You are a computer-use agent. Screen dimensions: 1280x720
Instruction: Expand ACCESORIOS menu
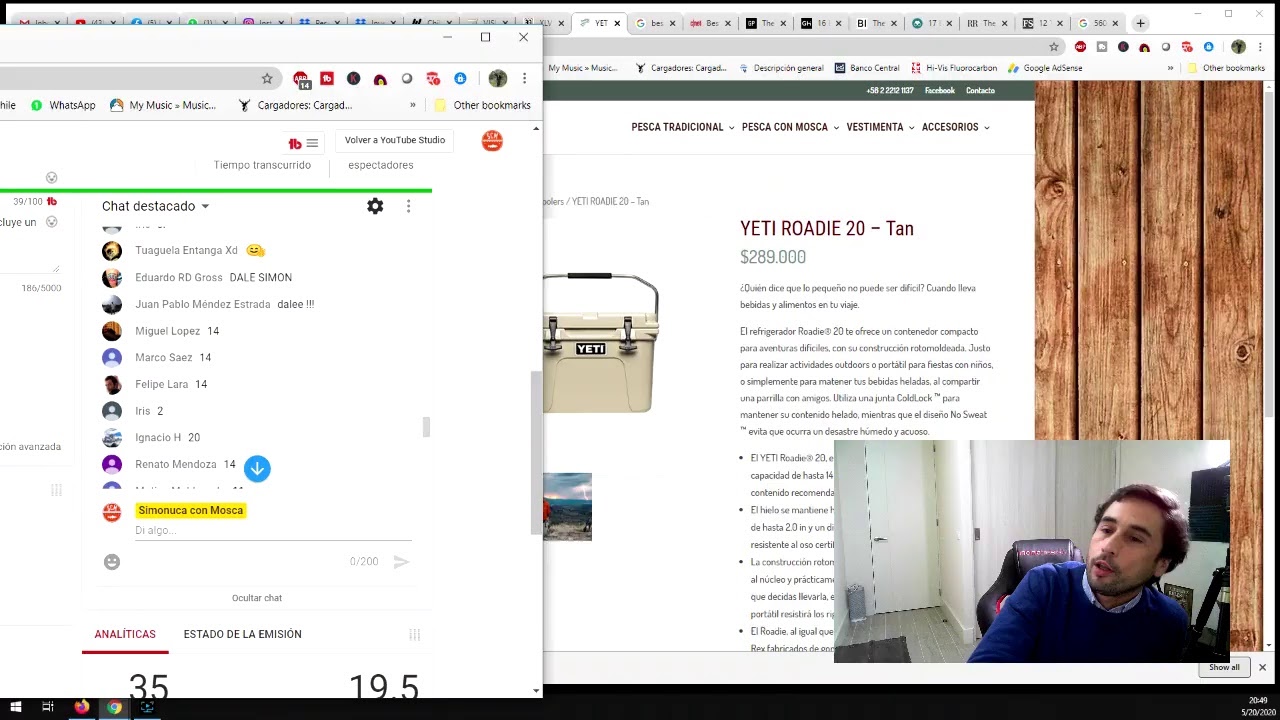[955, 127]
